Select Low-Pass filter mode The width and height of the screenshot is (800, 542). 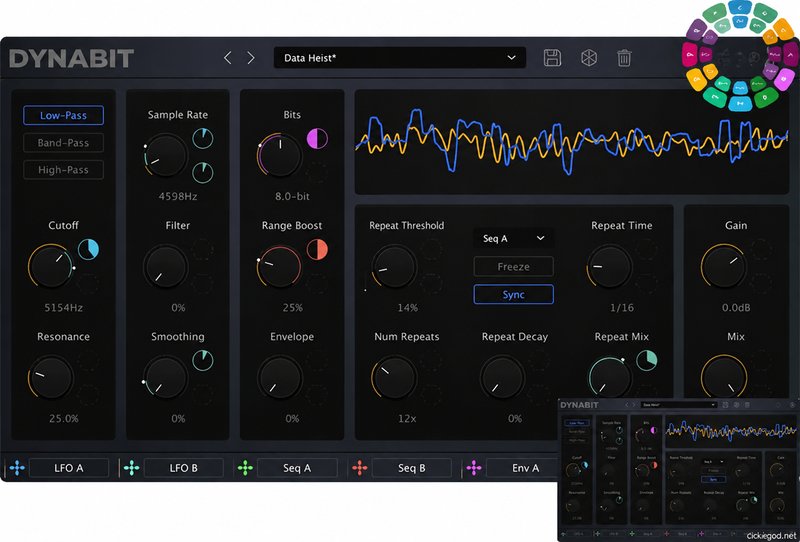(x=63, y=115)
